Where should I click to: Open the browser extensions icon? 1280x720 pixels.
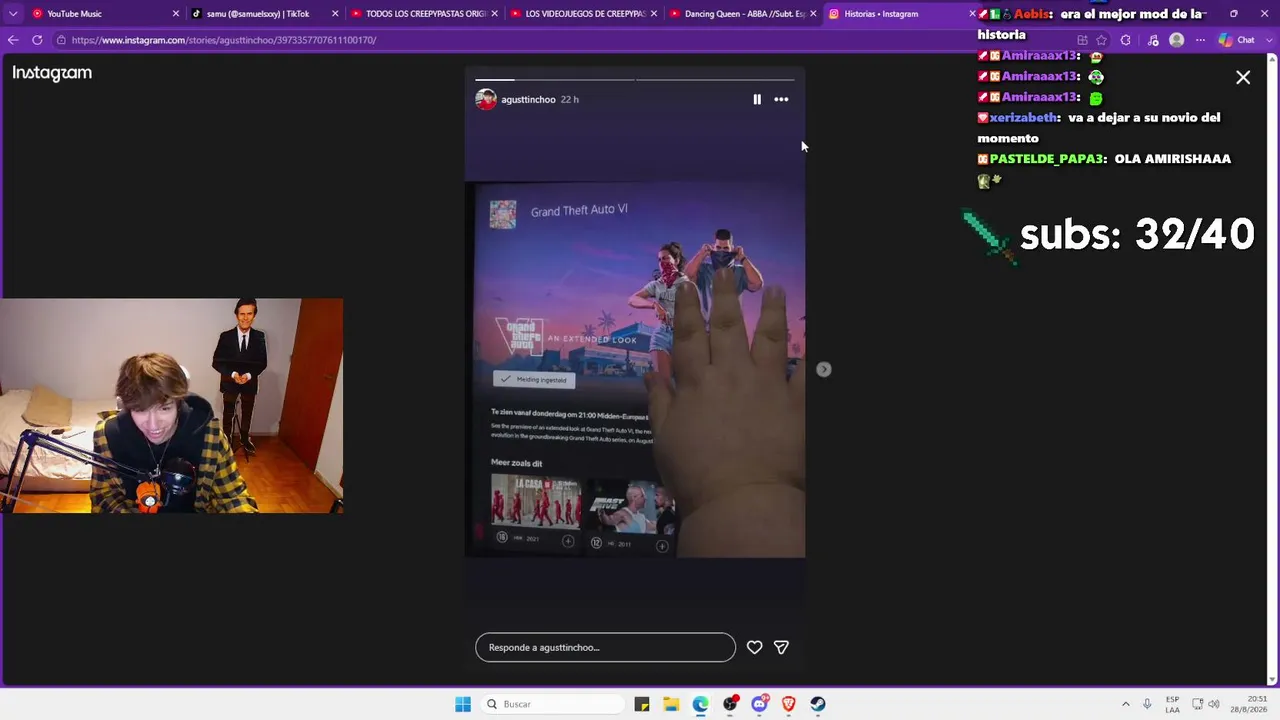pos(1126,40)
